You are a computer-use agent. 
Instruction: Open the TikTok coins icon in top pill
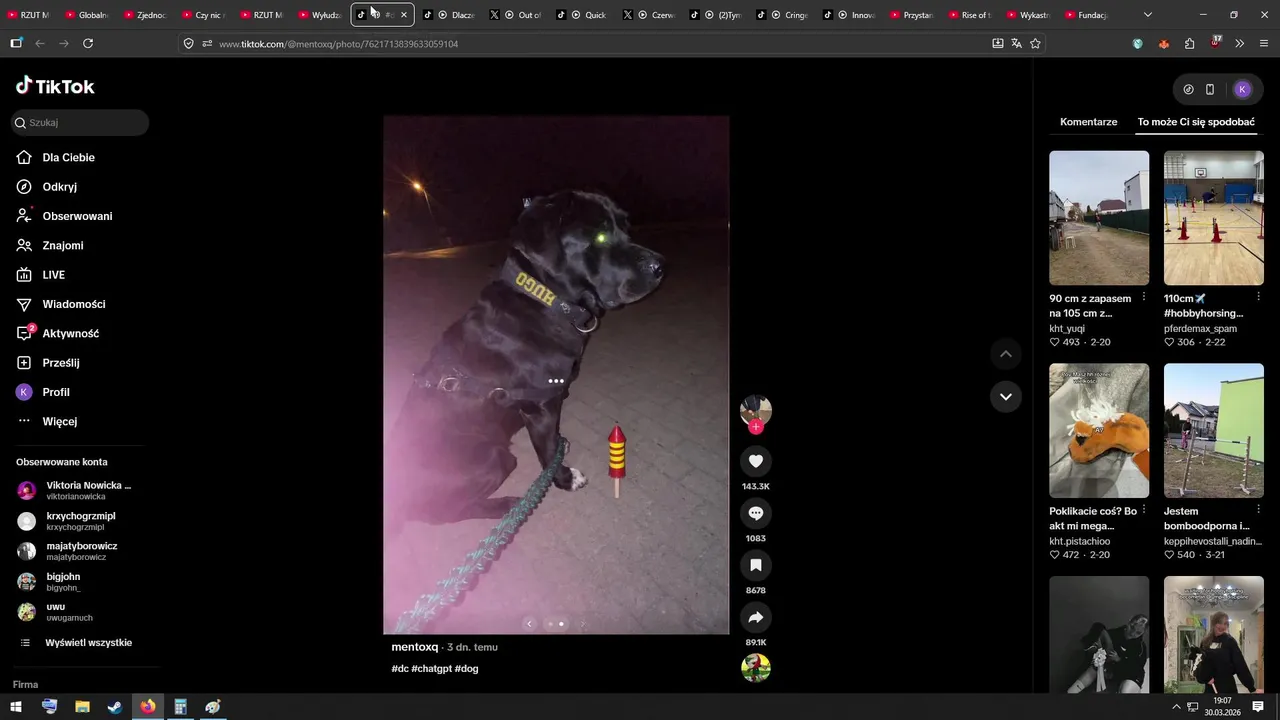[x=1188, y=89]
